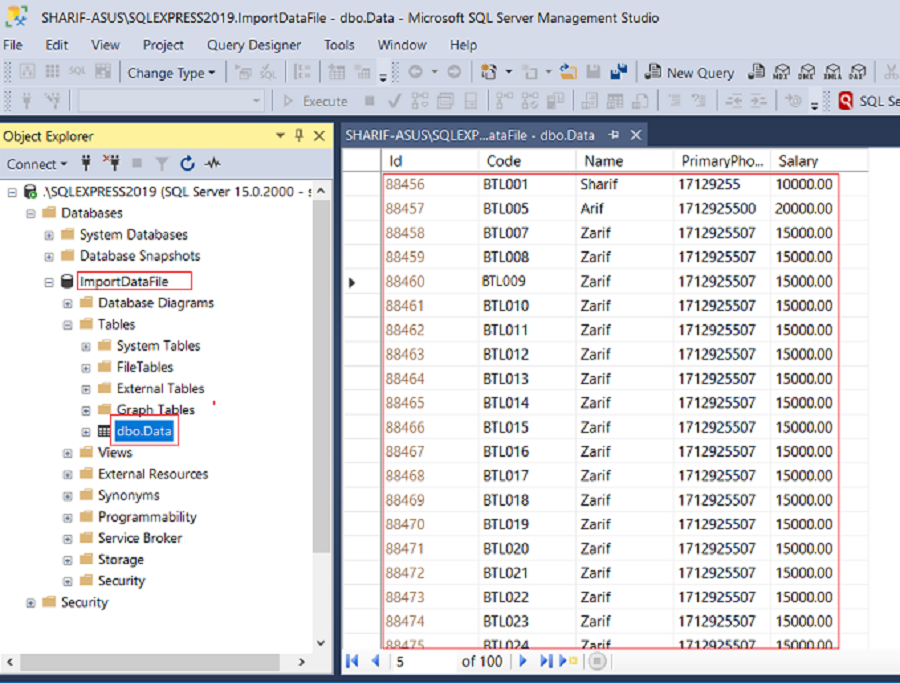The image size is (900, 683).
Task: Click the New Query button
Action: [690, 72]
